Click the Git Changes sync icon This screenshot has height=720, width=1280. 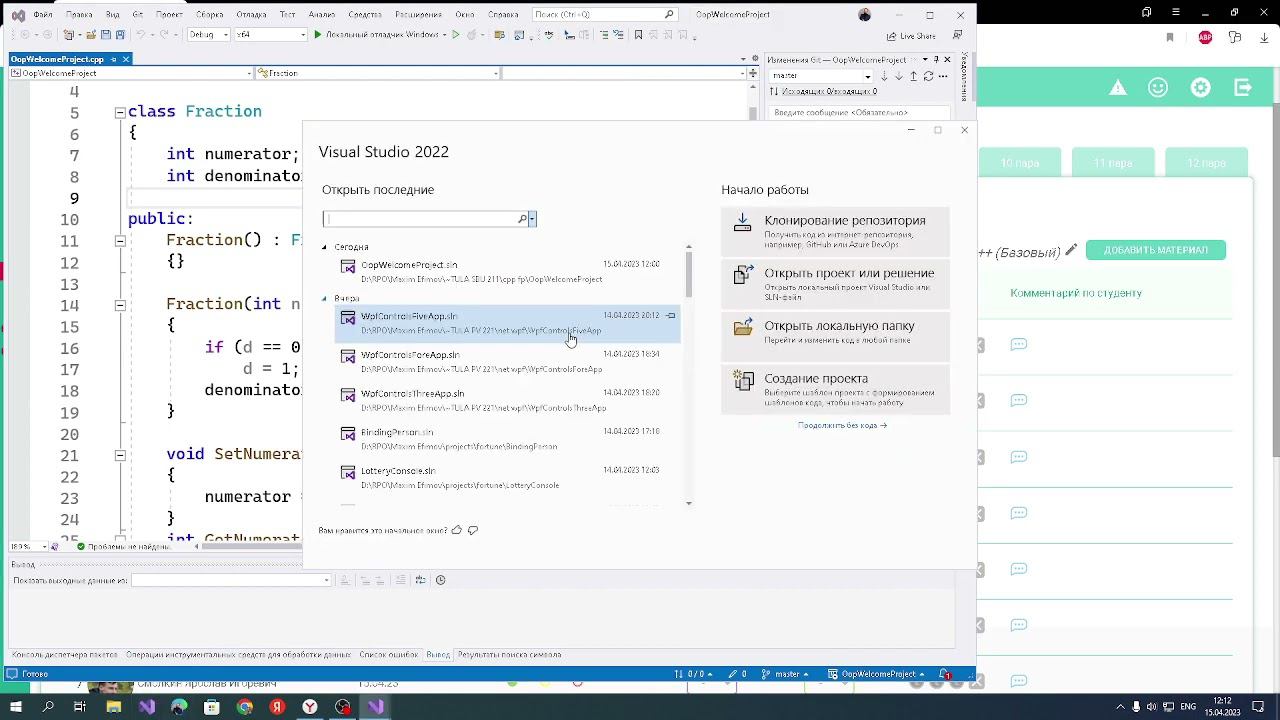pos(928,76)
